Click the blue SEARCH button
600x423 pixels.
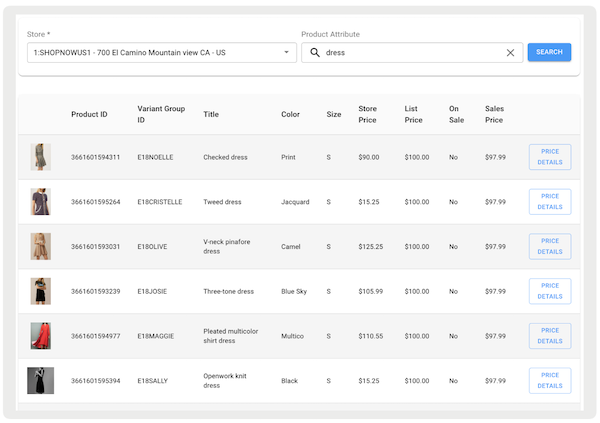tap(549, 52)
